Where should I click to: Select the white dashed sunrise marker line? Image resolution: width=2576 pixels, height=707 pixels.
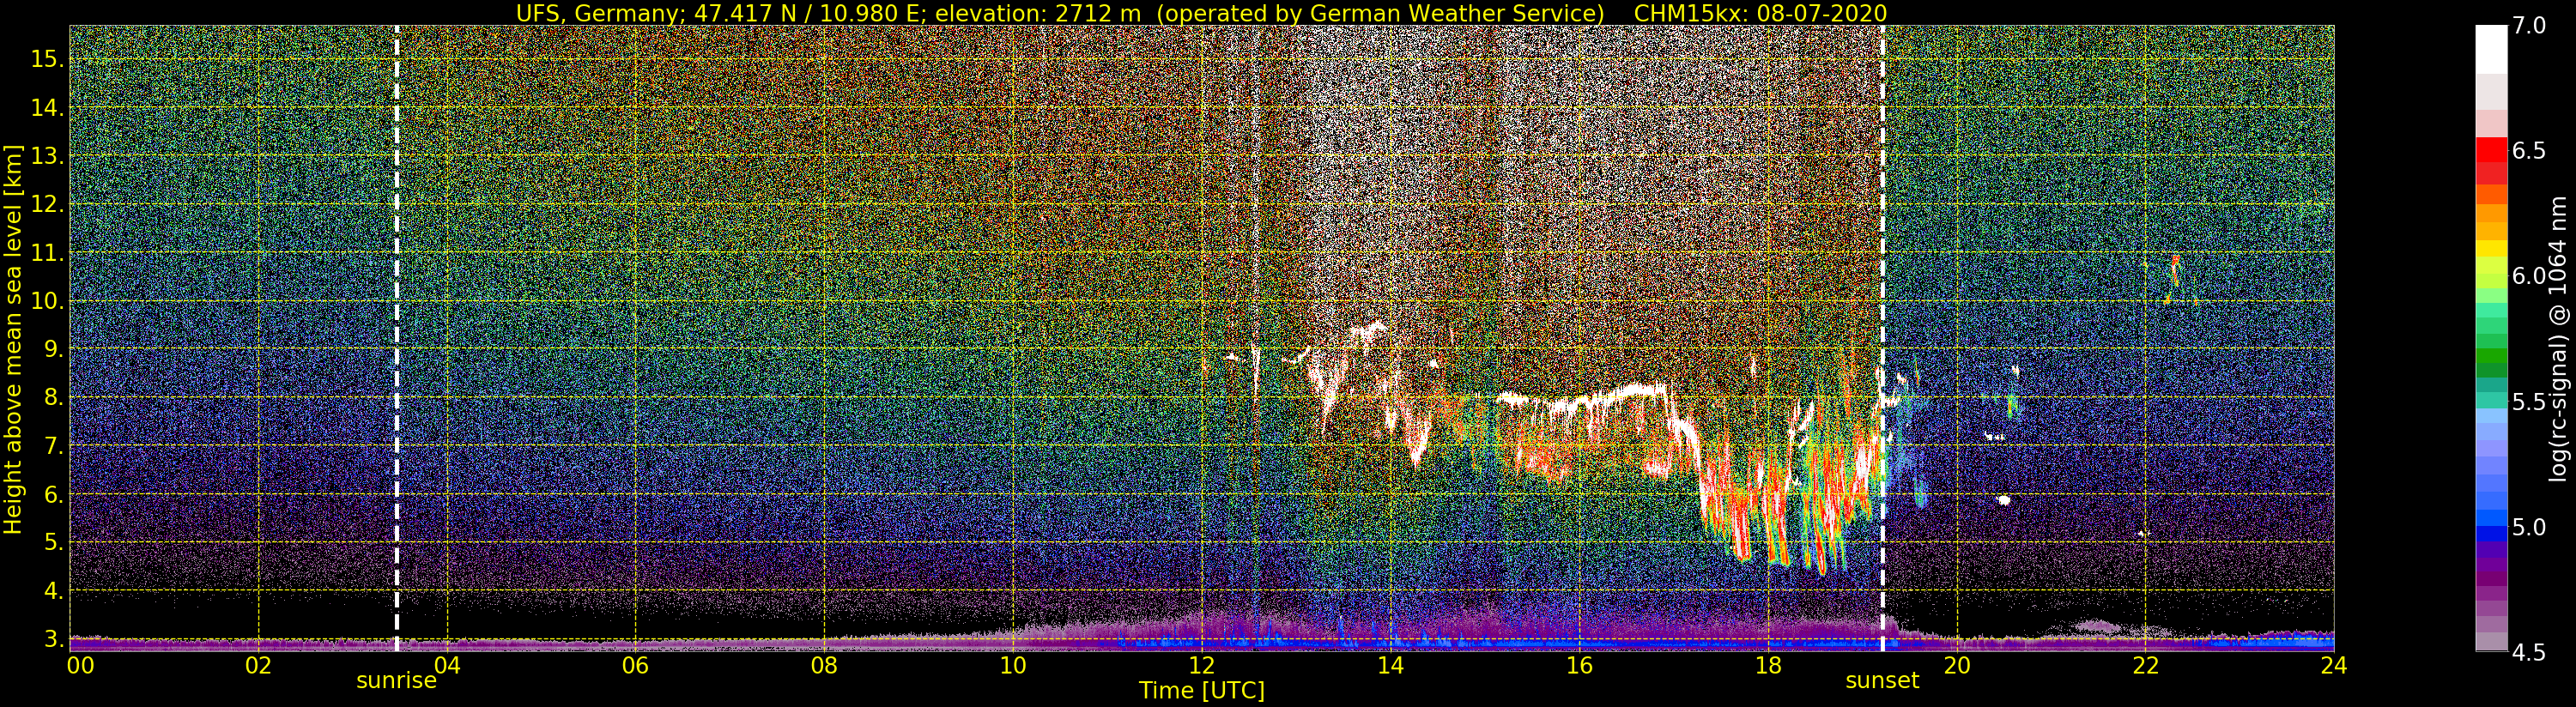pyautogui.click(x=397, y=338)
